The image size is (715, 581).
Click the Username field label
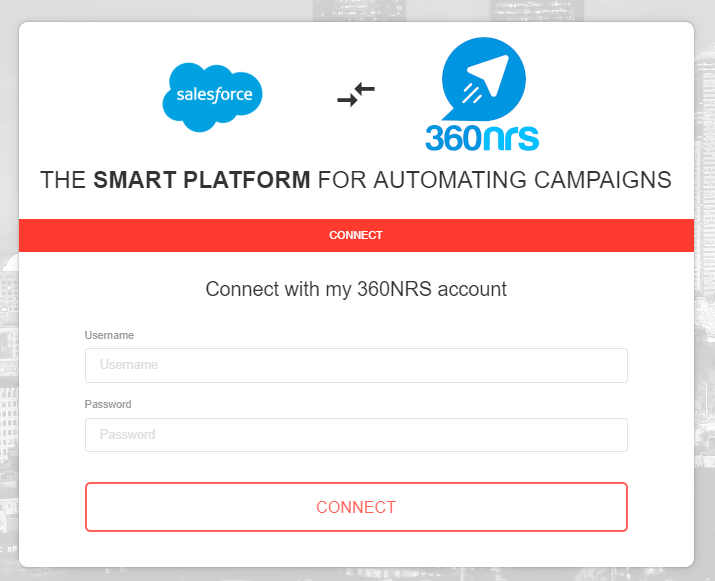[x=109, y=335]
